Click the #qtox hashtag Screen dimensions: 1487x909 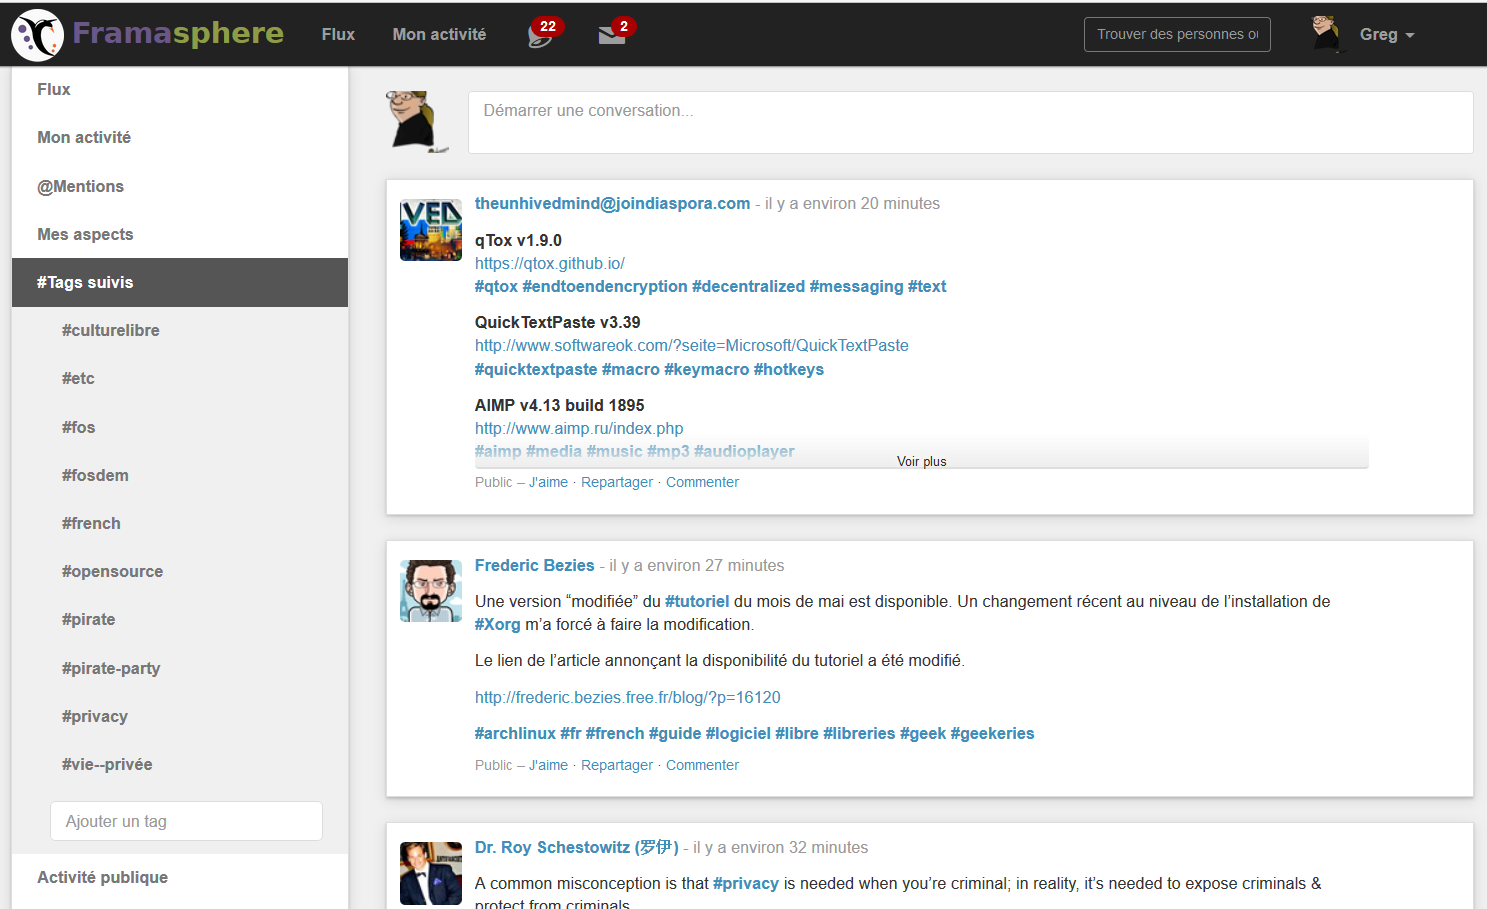[496, 286]
